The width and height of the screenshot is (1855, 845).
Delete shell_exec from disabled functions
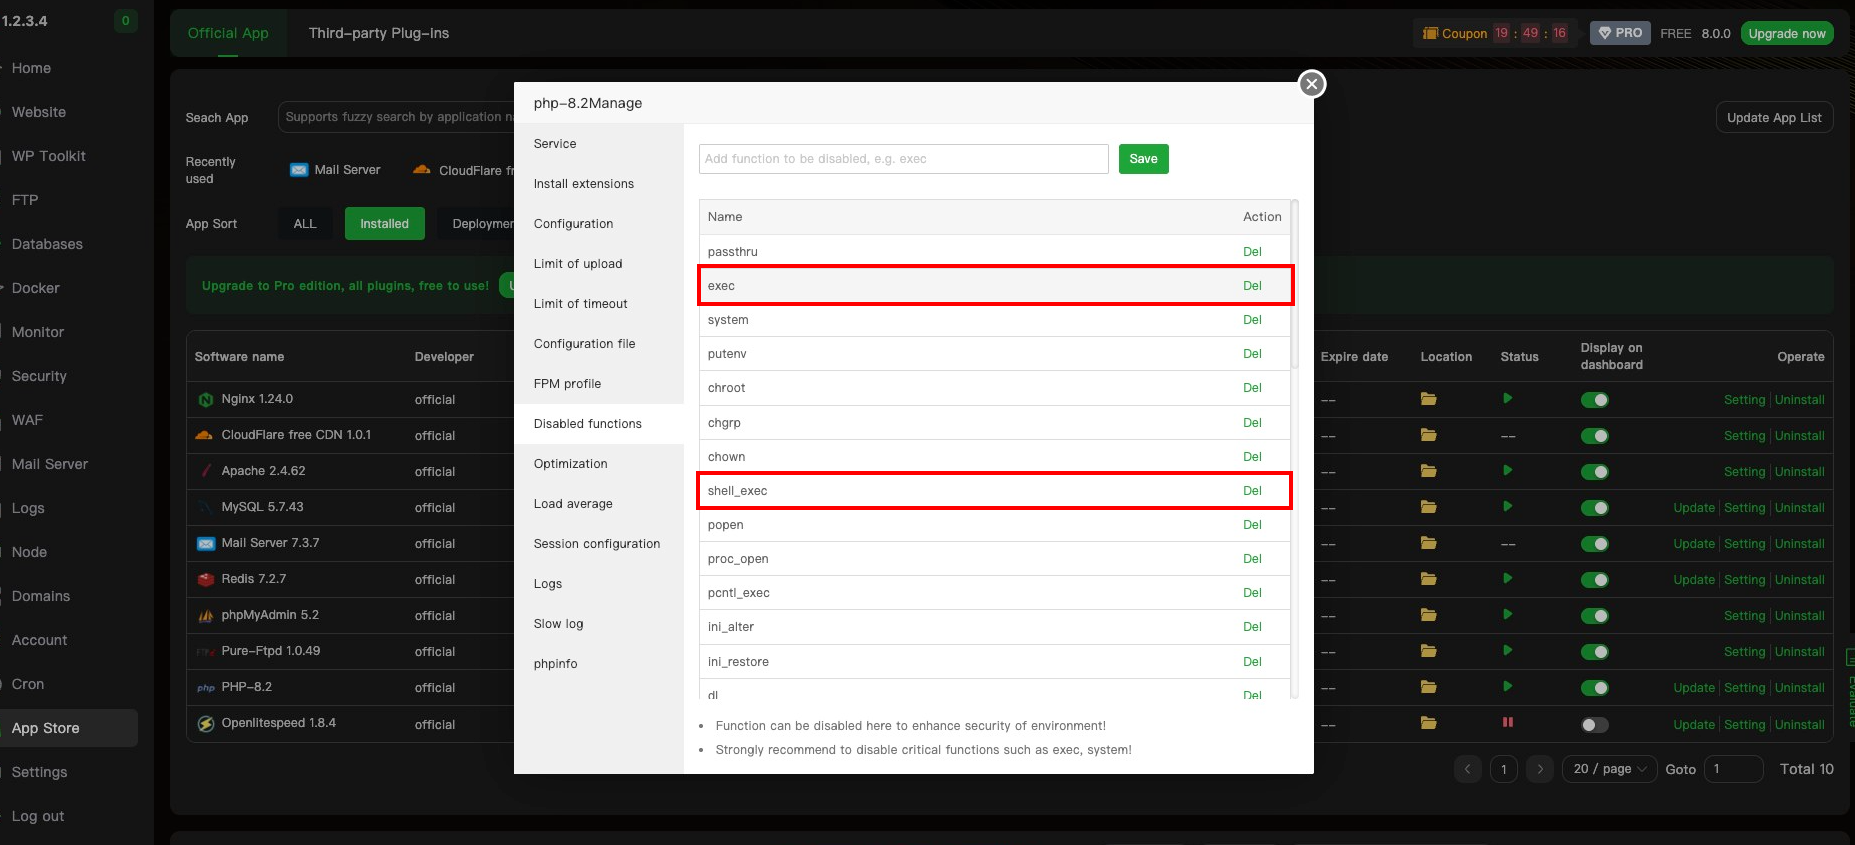1252,491
